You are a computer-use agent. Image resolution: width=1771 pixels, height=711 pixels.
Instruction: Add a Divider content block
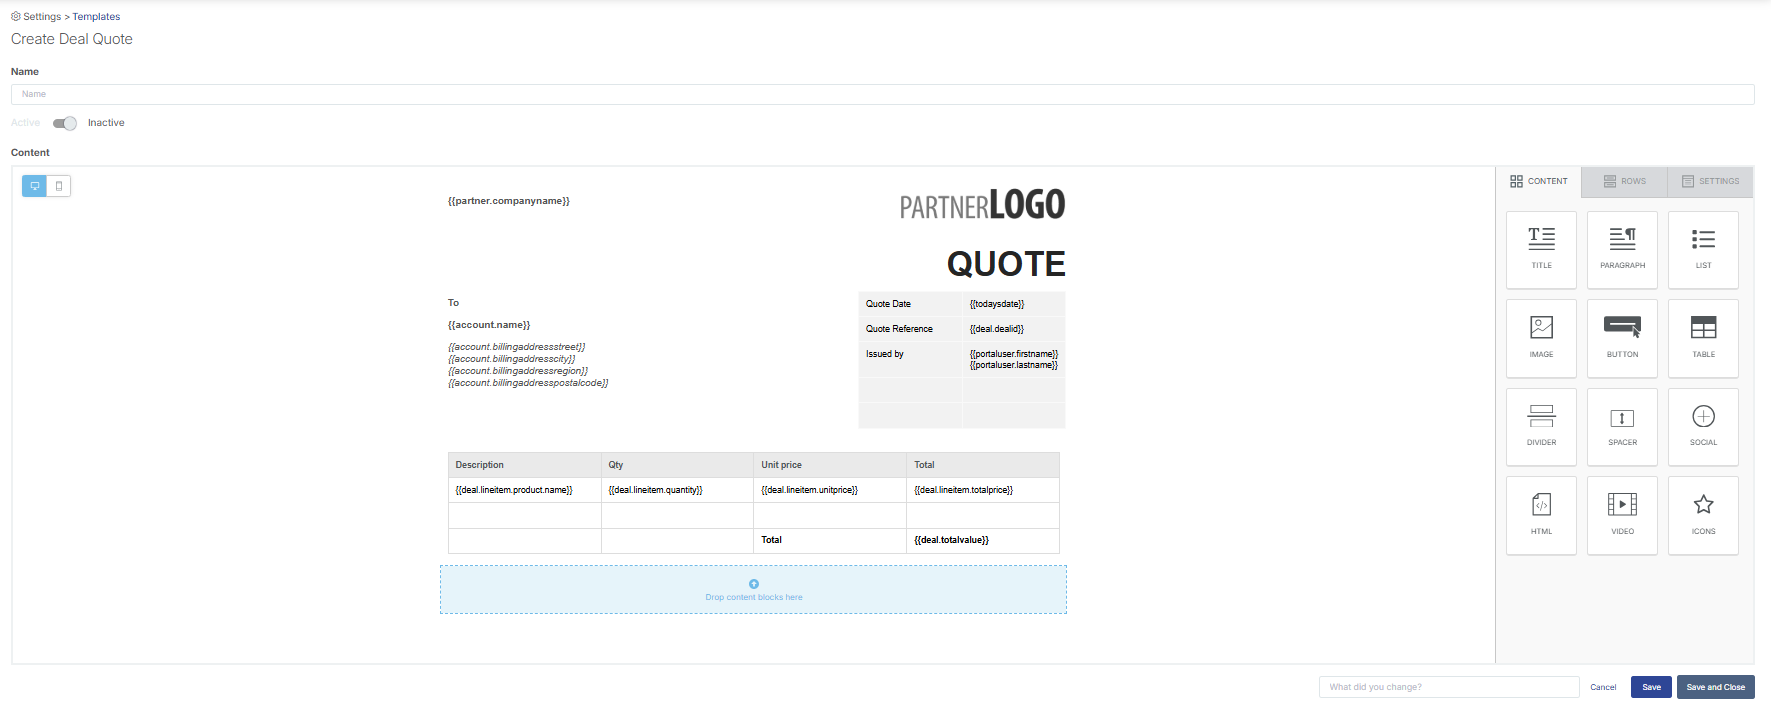click(x=1541, y=427)
